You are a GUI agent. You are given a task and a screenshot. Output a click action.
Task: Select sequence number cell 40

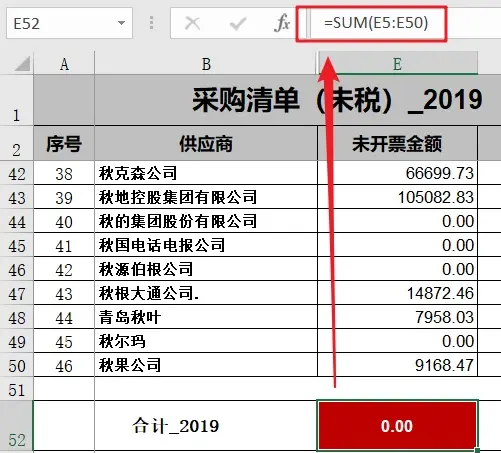(64, 221)
